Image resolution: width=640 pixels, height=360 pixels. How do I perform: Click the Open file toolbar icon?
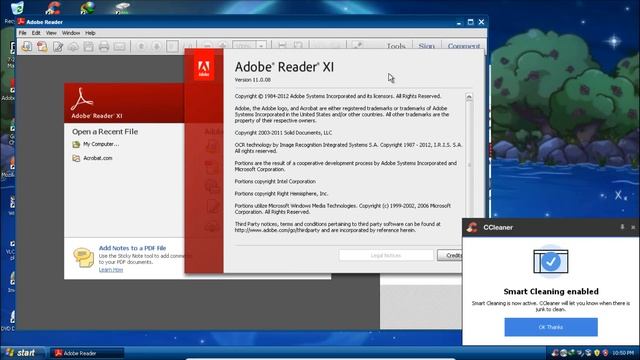(x=27, y=47)
